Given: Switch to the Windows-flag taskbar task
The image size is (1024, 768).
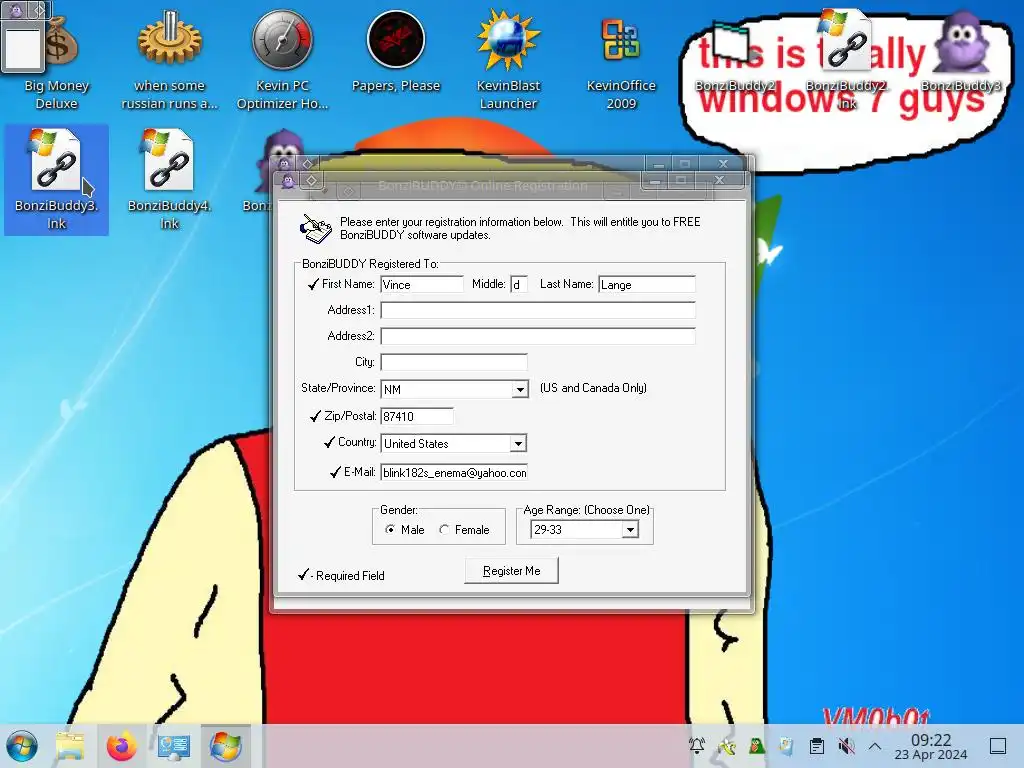Looking at the screenshot, I should point(225,746).
